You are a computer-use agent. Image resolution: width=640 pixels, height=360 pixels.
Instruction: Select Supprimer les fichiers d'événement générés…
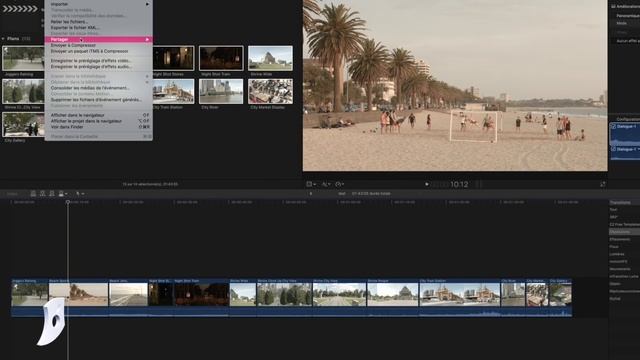pos(98,99)
